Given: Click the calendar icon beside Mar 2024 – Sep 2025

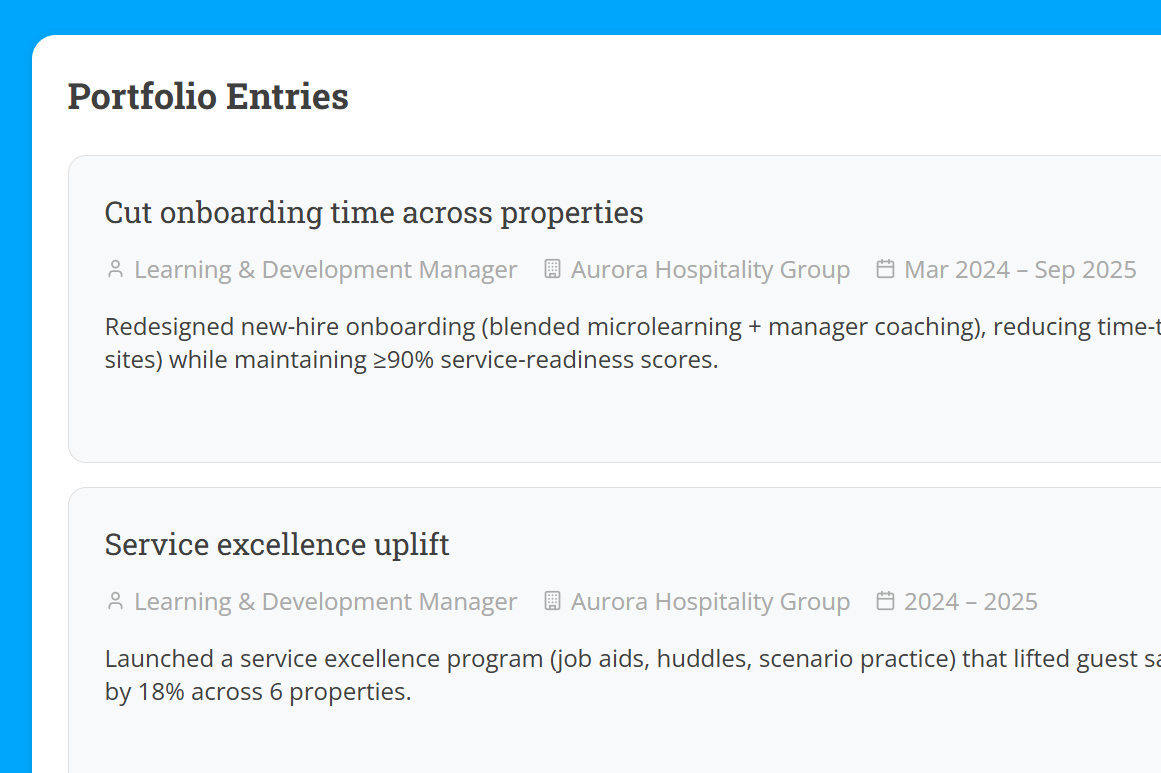Looking at the screenshot, I should pos(885,269).
